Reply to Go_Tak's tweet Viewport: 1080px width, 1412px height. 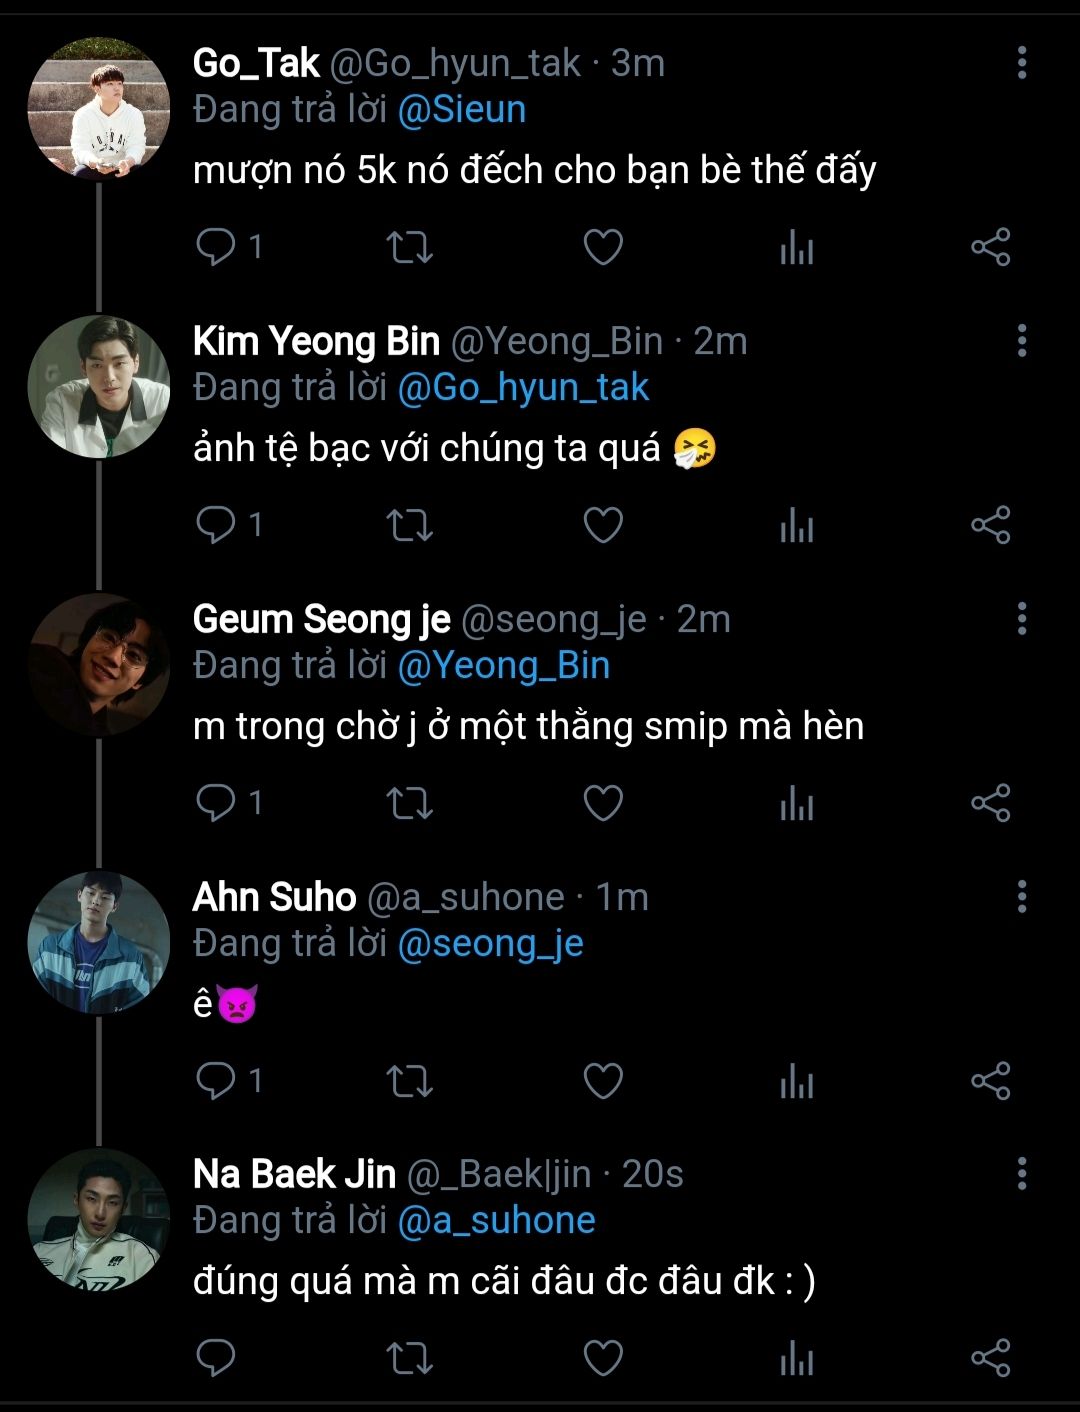point(216,247)
